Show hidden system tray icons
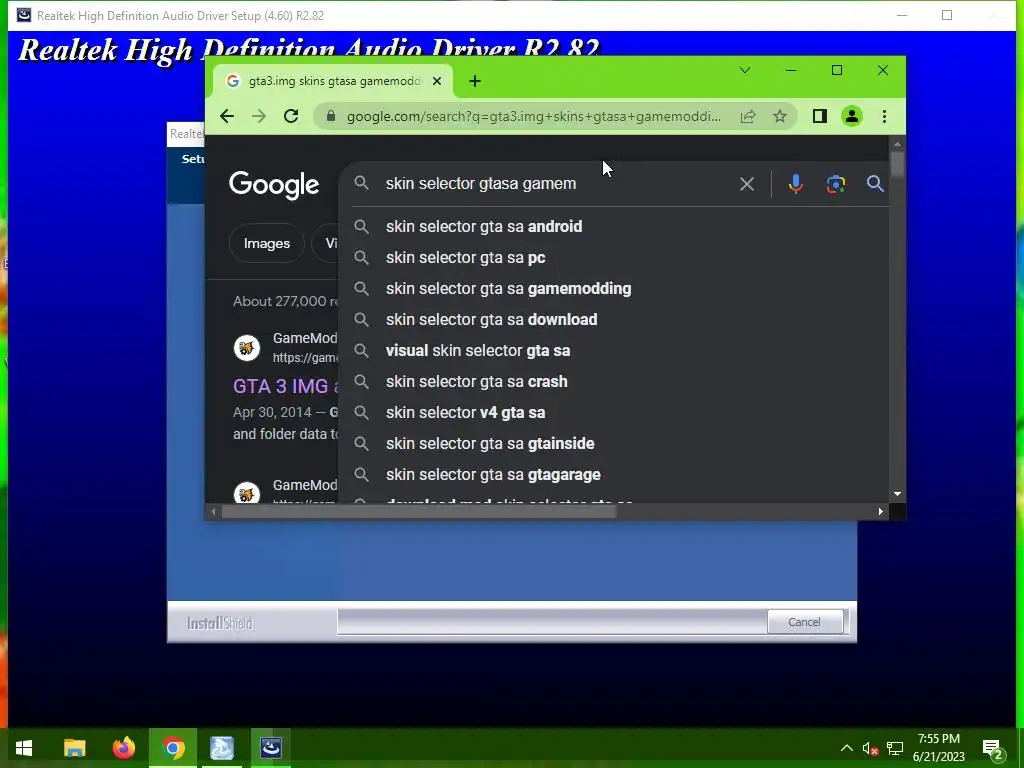1024x768 pixels. tap(846, 748)
